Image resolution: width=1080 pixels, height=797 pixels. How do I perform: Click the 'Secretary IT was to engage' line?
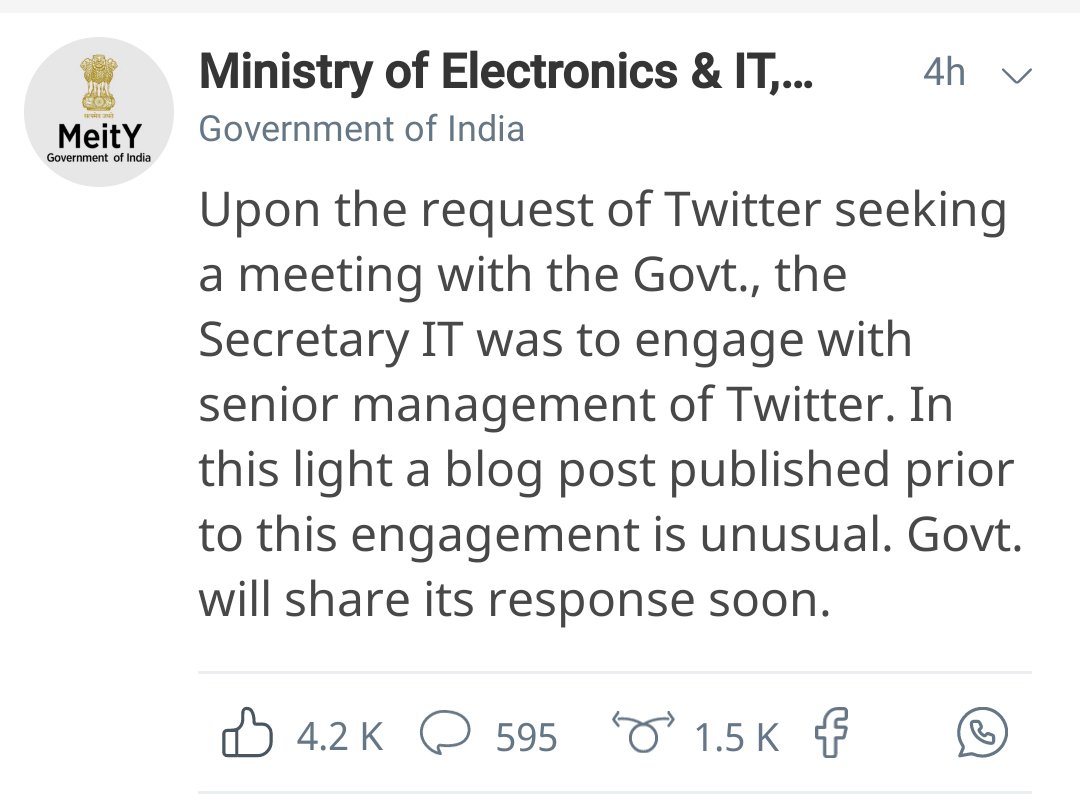(555, 342)
